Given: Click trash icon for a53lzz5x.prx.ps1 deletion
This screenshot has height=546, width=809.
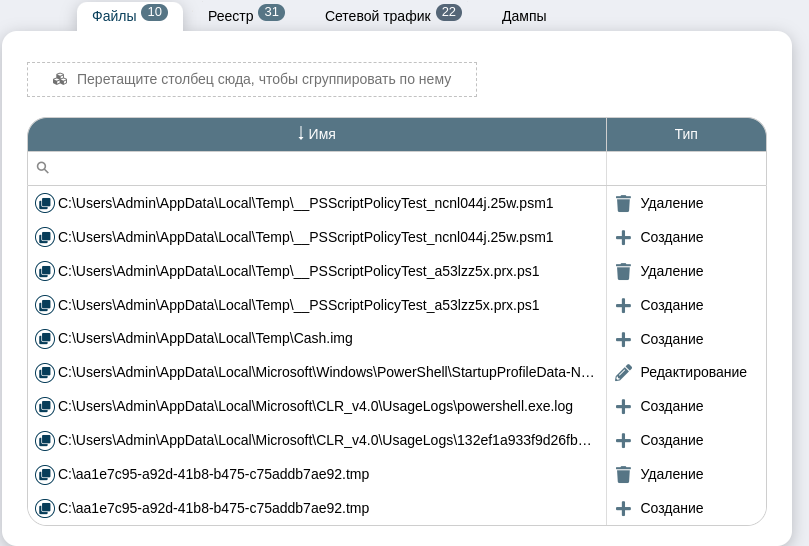Looking at the screenshot, I should [x=623, y=271].
